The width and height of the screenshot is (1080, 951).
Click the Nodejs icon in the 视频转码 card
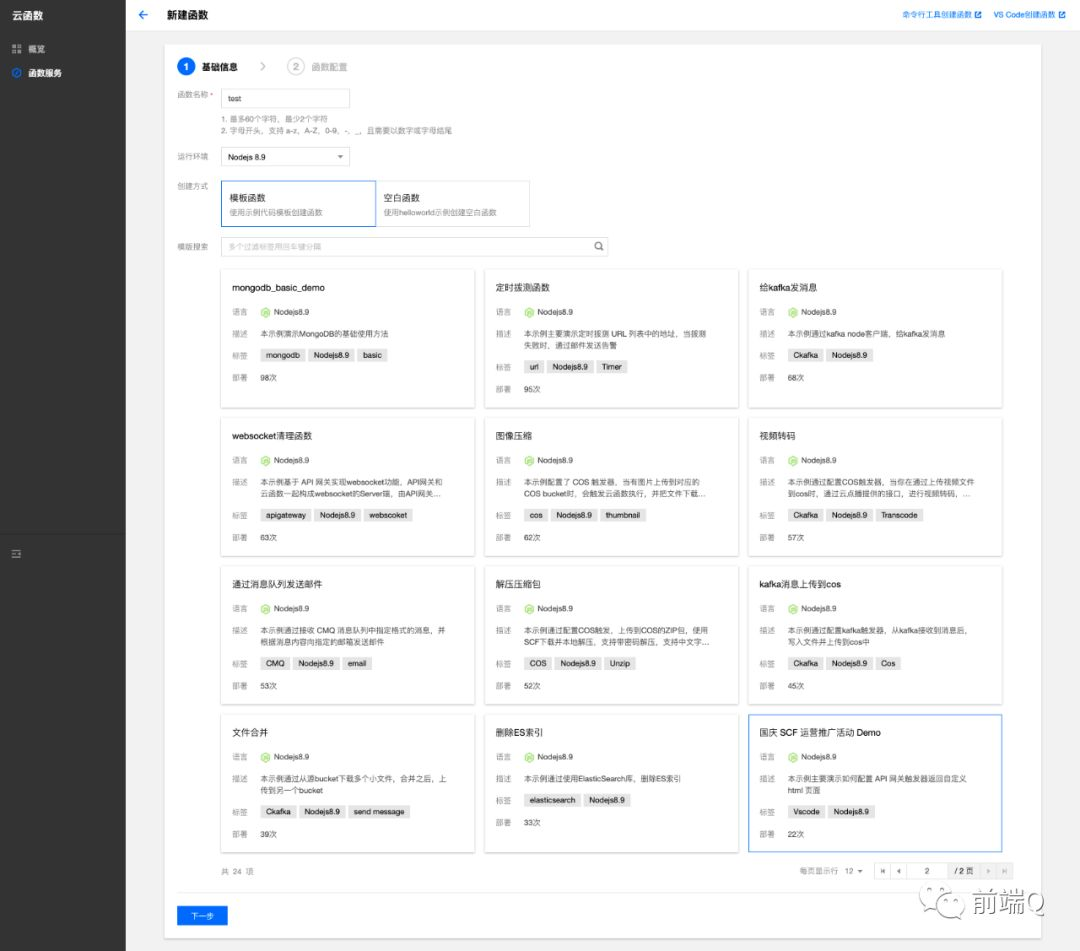click(x=793, y=461)
